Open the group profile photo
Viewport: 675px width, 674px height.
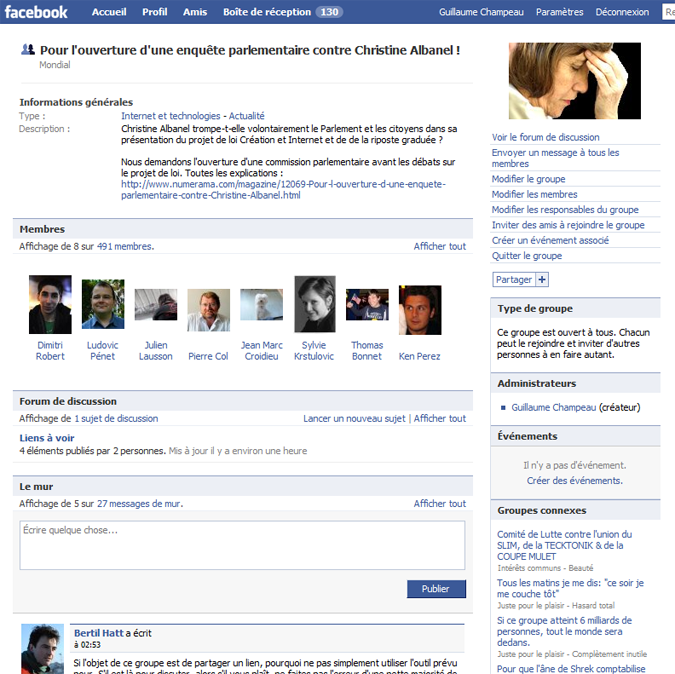tap(575, 81)
